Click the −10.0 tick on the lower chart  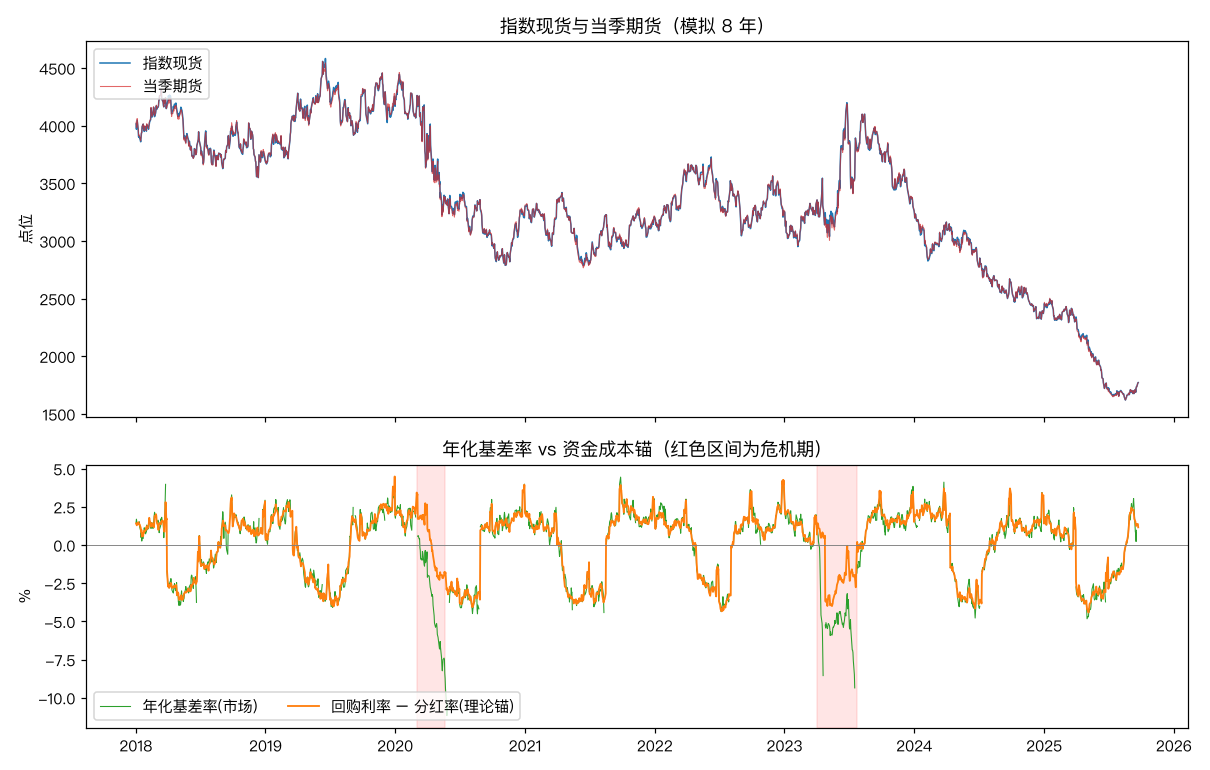(x=56, y=698)
